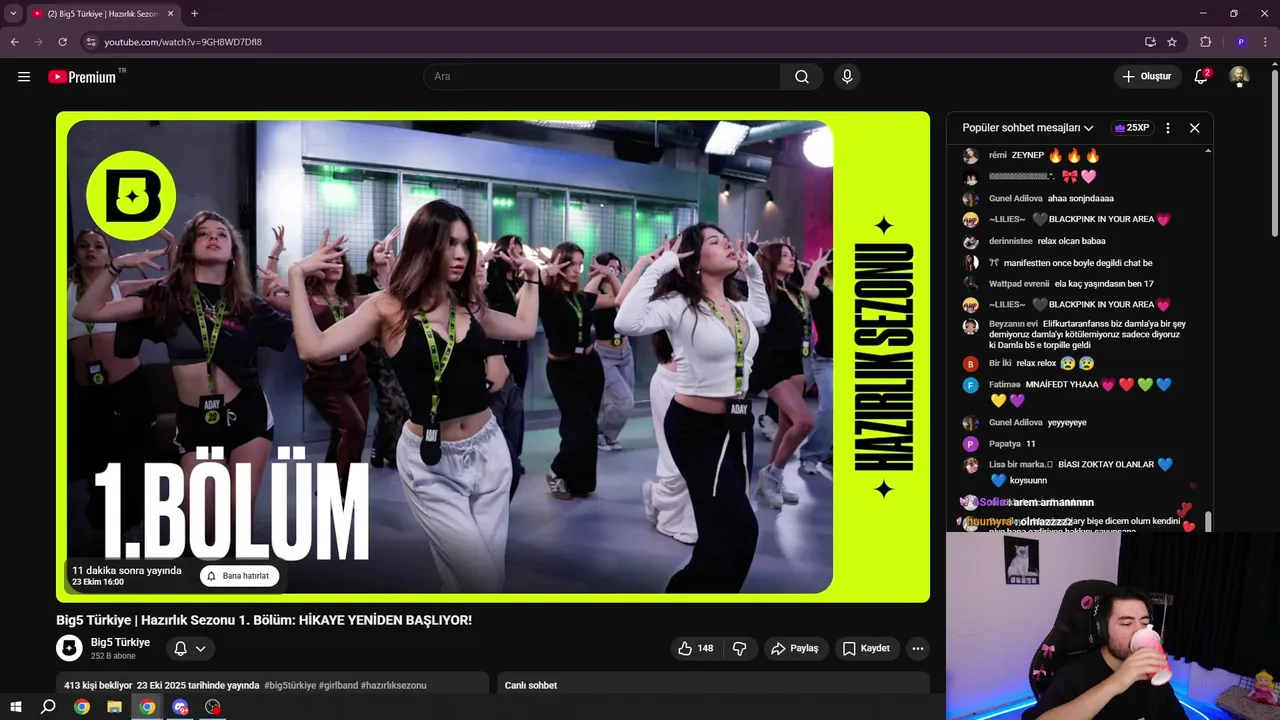
Task: Click the search magnifier button
Action: point(802,76)
